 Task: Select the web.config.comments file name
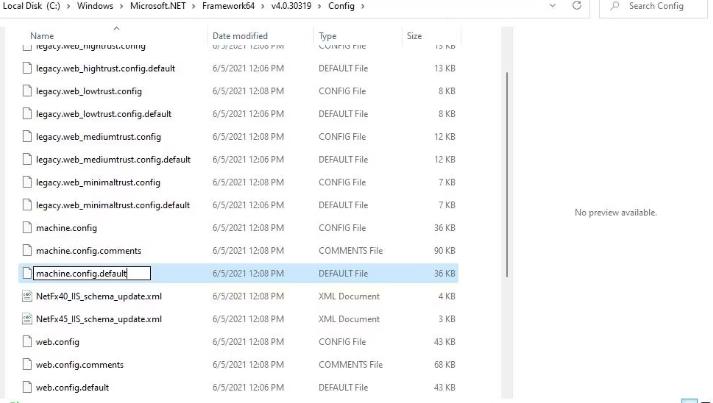click(x=80, y=364)
